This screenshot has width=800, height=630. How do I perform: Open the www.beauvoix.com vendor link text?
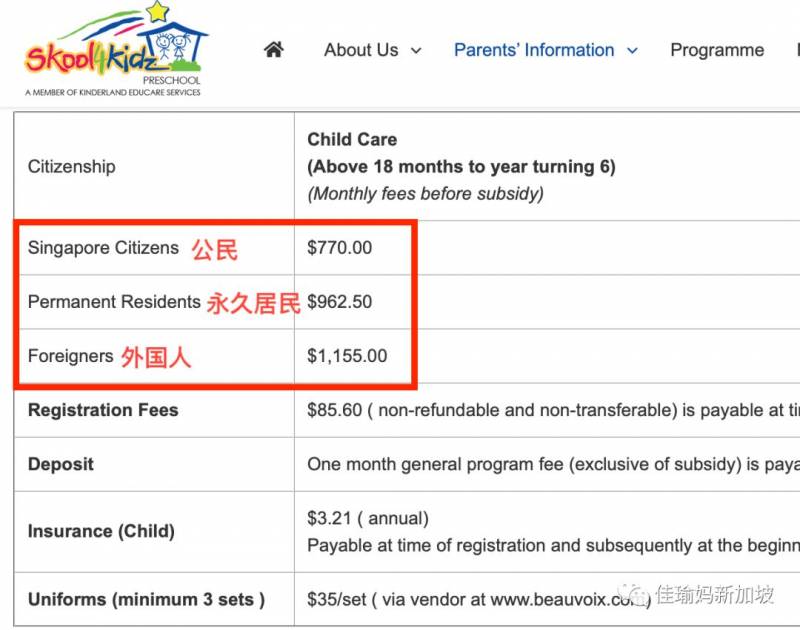(x=562, y=600)
